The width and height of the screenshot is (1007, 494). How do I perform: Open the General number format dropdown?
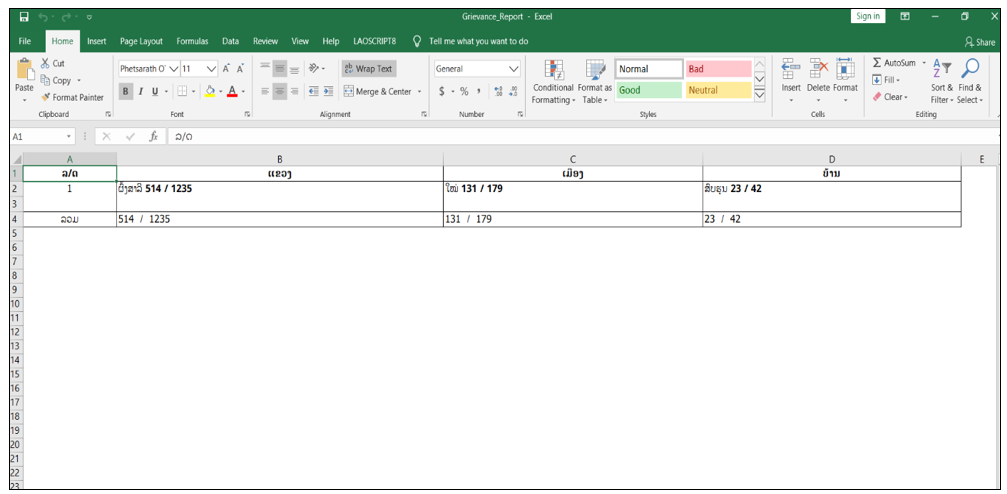pos(514,69)
